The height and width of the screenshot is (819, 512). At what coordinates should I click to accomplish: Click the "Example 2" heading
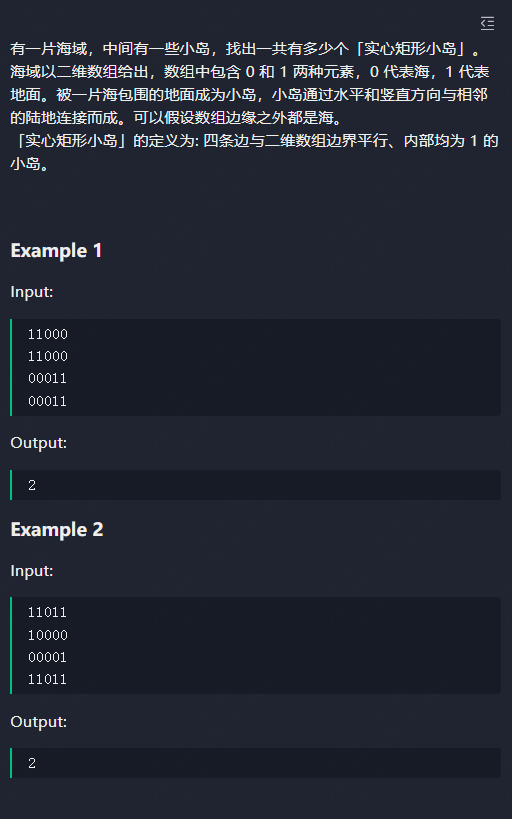[56, 530]
